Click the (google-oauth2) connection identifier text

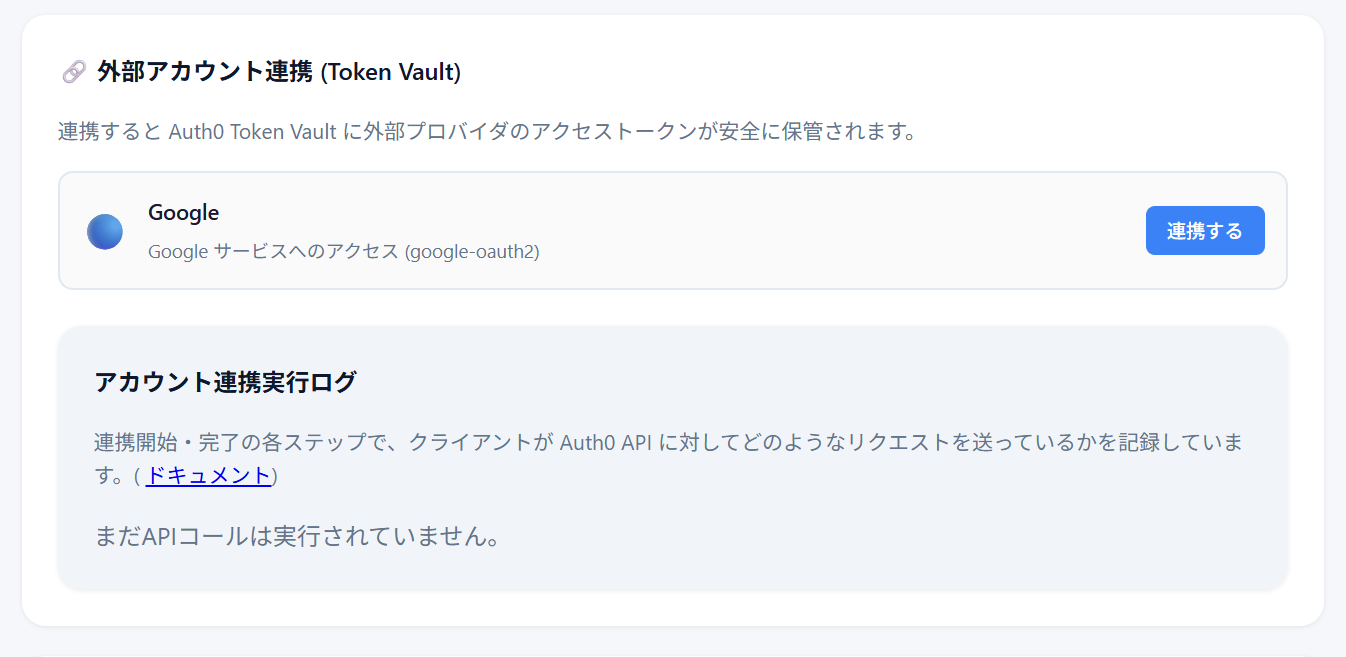coord(472,252)
